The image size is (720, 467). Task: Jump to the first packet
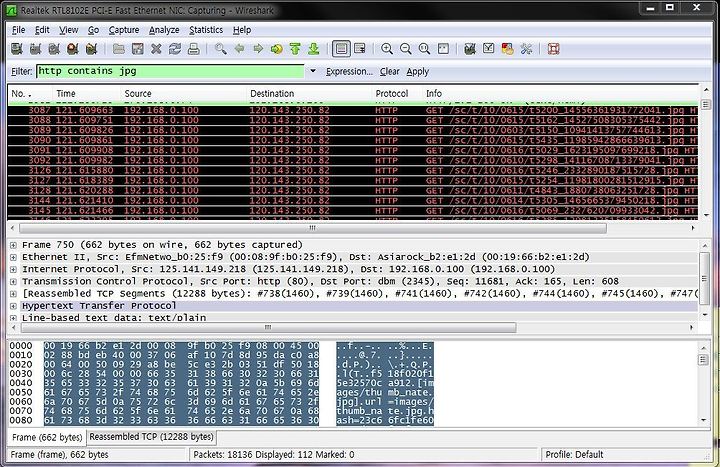295,49
